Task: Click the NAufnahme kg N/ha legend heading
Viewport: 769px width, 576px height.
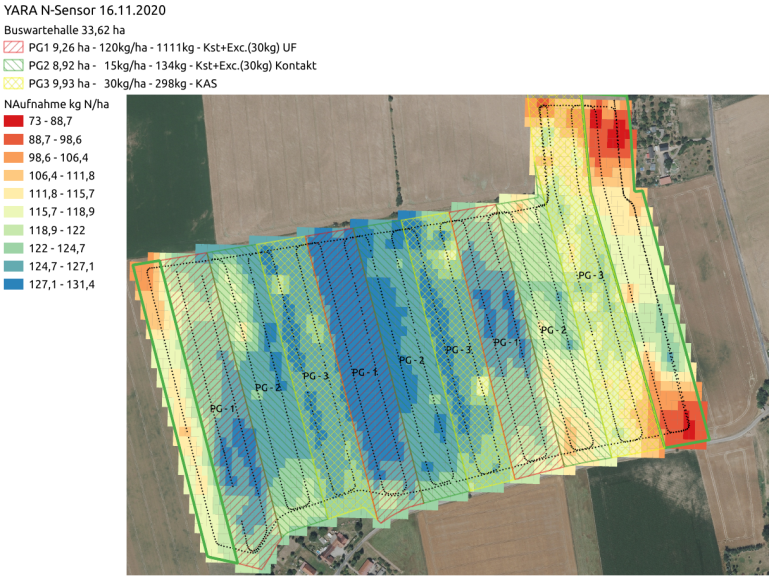Action: click(x=60, y=102)
